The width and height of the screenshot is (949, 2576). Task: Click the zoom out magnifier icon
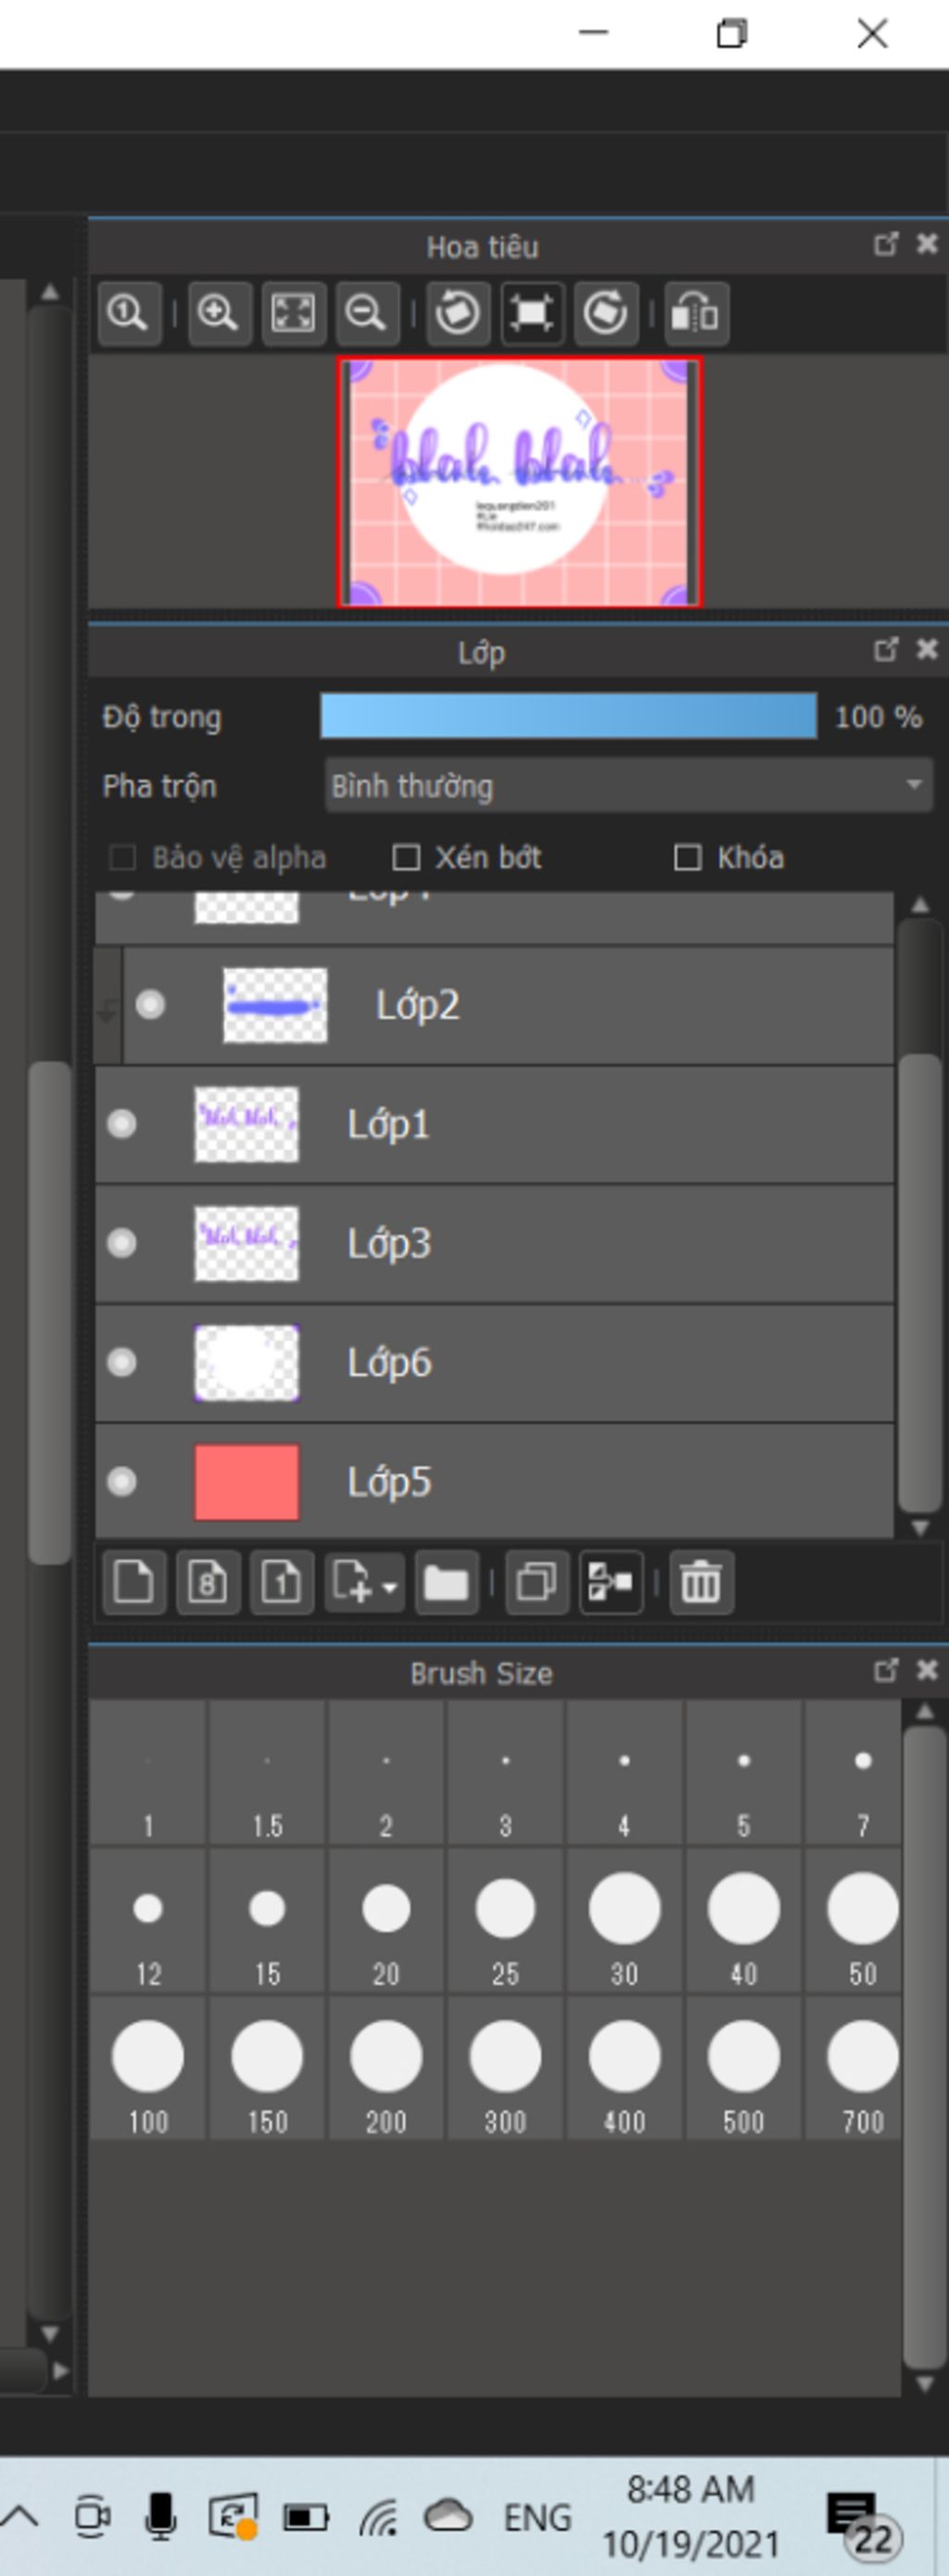[366, 314]
